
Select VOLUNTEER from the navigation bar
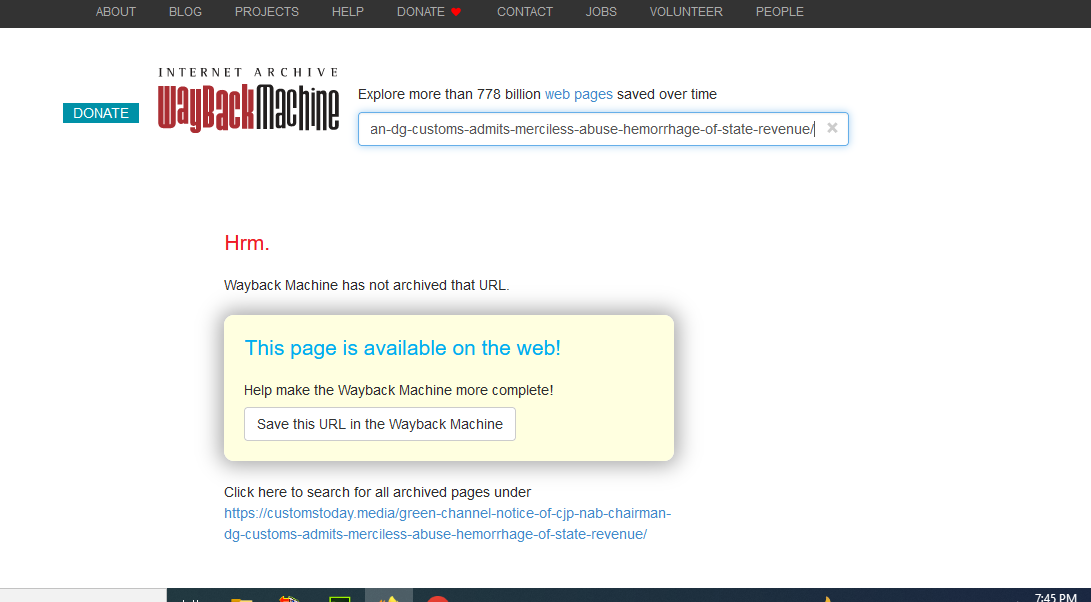click(x=686, y=12)
